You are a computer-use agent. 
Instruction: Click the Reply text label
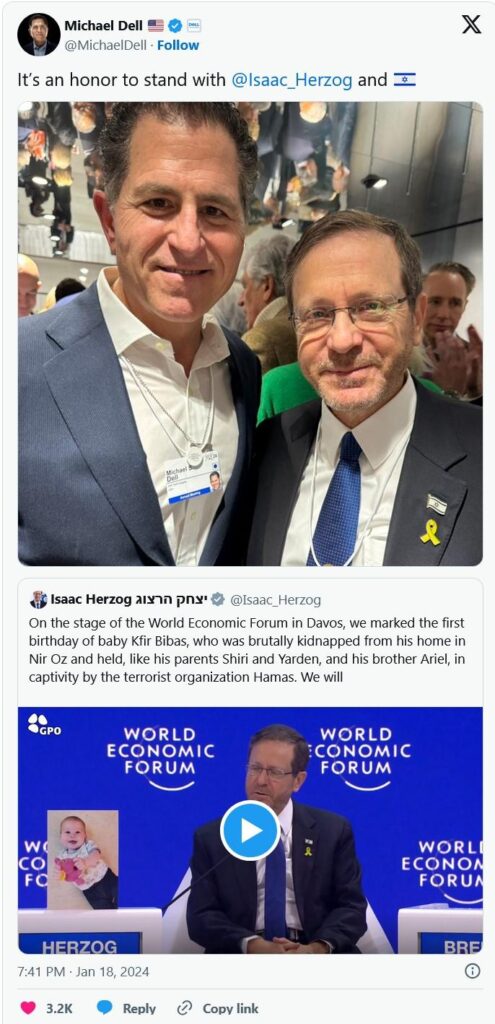140,1008
